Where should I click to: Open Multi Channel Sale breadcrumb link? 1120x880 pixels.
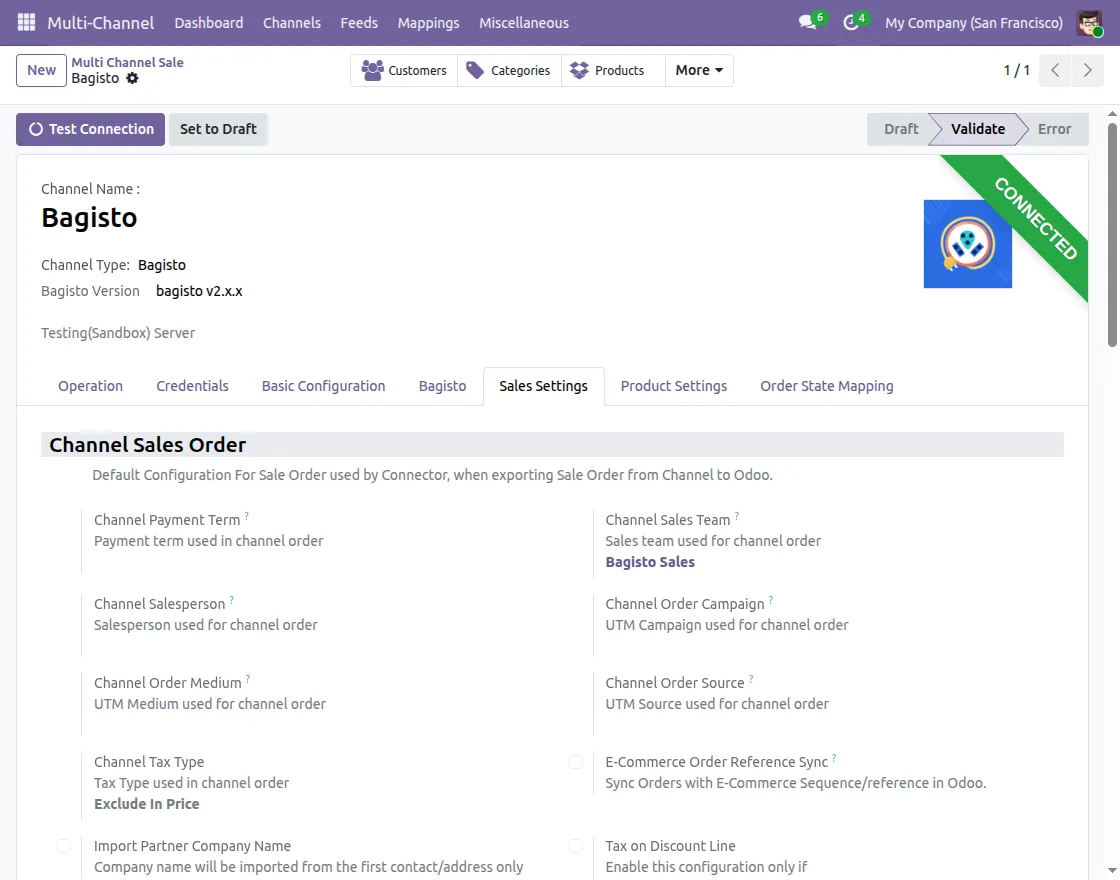point(127,62)
